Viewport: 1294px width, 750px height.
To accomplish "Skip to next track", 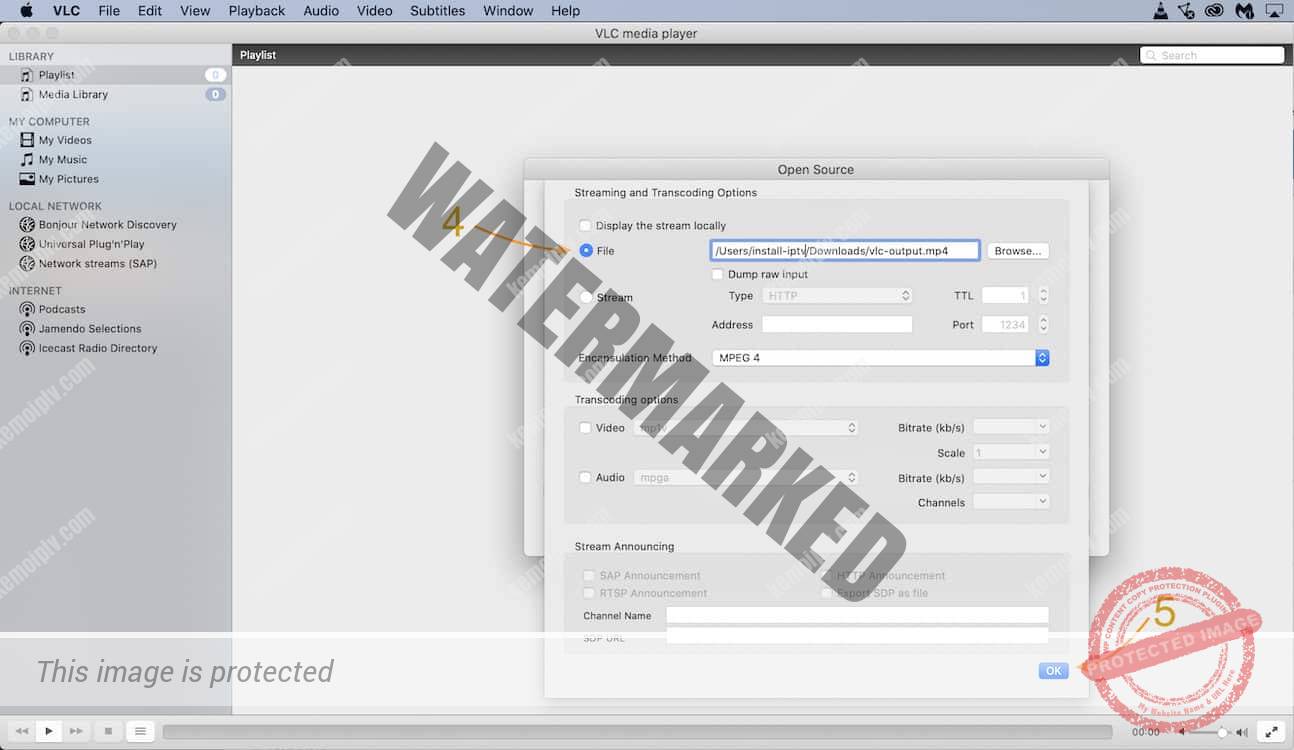I will coord(76,732).
